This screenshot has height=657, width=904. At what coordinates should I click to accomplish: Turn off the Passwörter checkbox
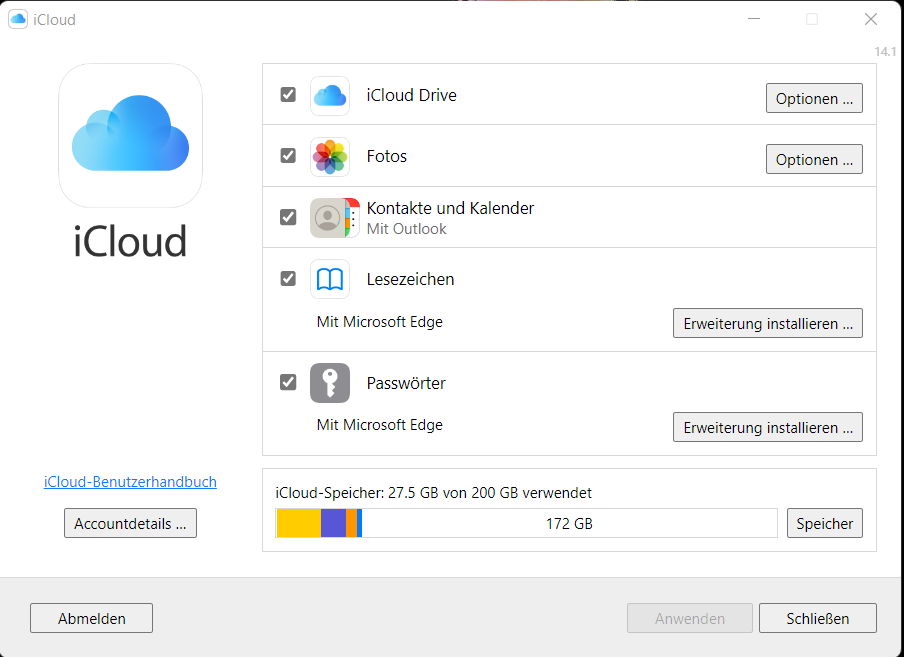(x=288, y=382)
